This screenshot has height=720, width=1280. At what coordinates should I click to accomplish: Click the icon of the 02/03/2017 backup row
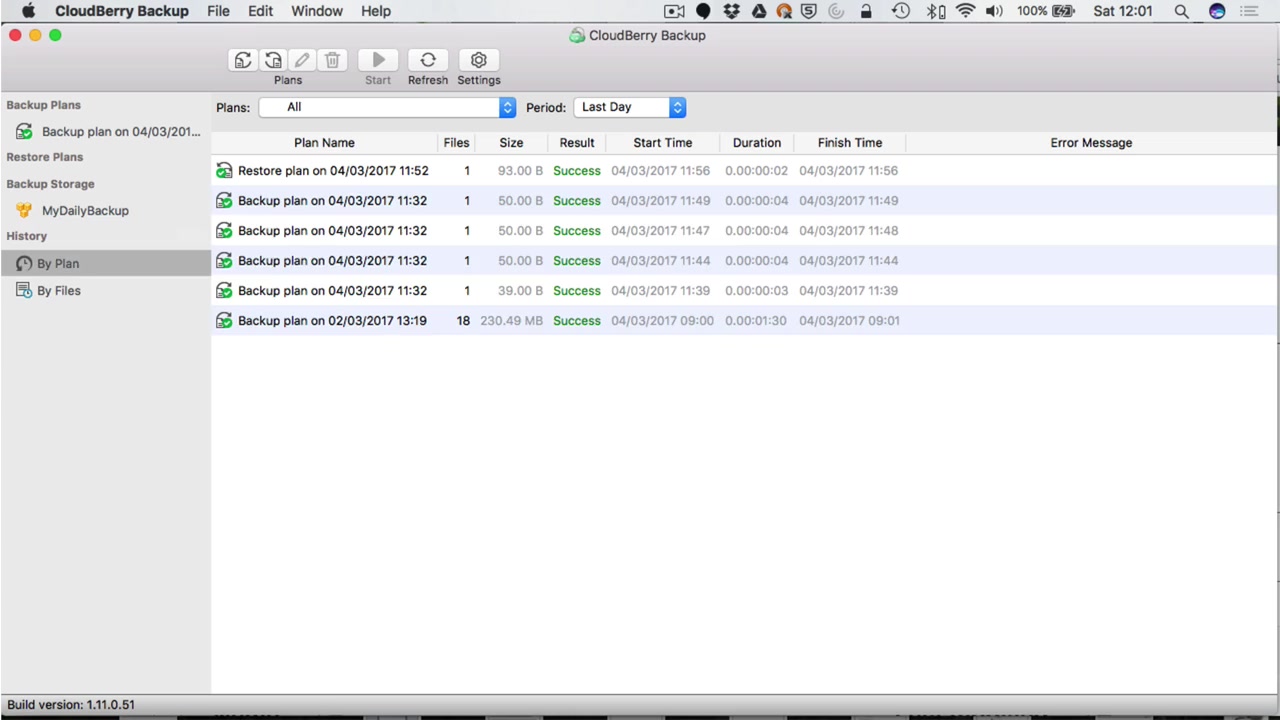tap(224, 321)
